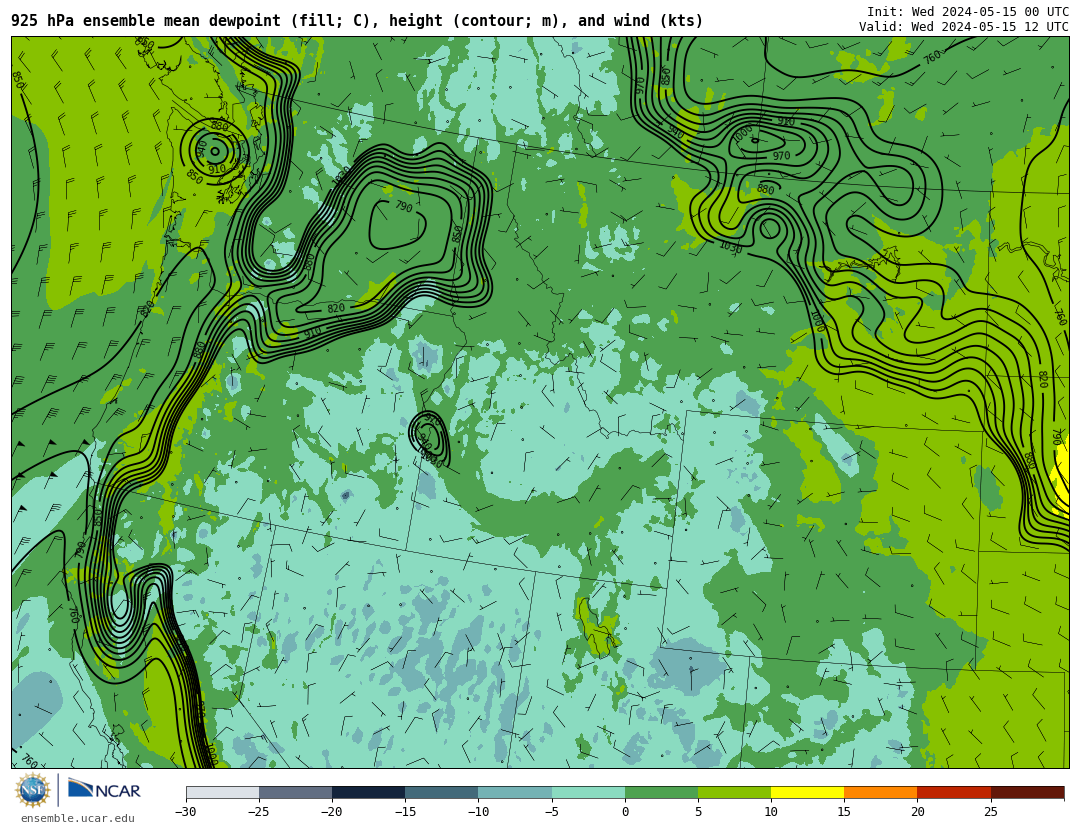Click the 790 contour label inside the closed low
Image resolution: width=1080 pixels, height=831 pixels.
(x=404, y=207)
